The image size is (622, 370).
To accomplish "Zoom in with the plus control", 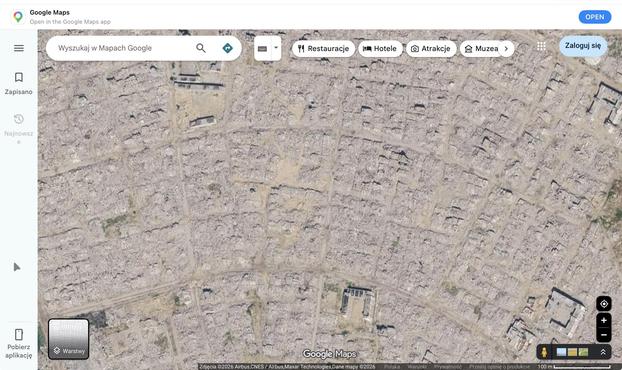I will 604,320.
